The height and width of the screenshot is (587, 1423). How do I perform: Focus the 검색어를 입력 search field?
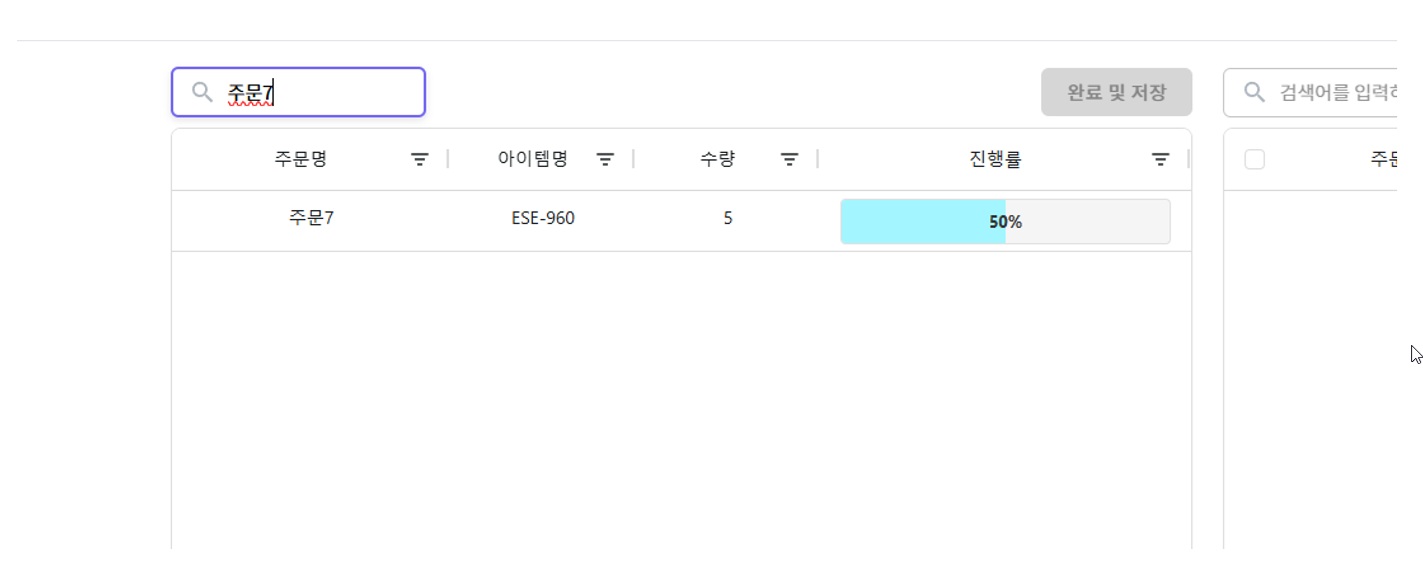[1336, 93]
